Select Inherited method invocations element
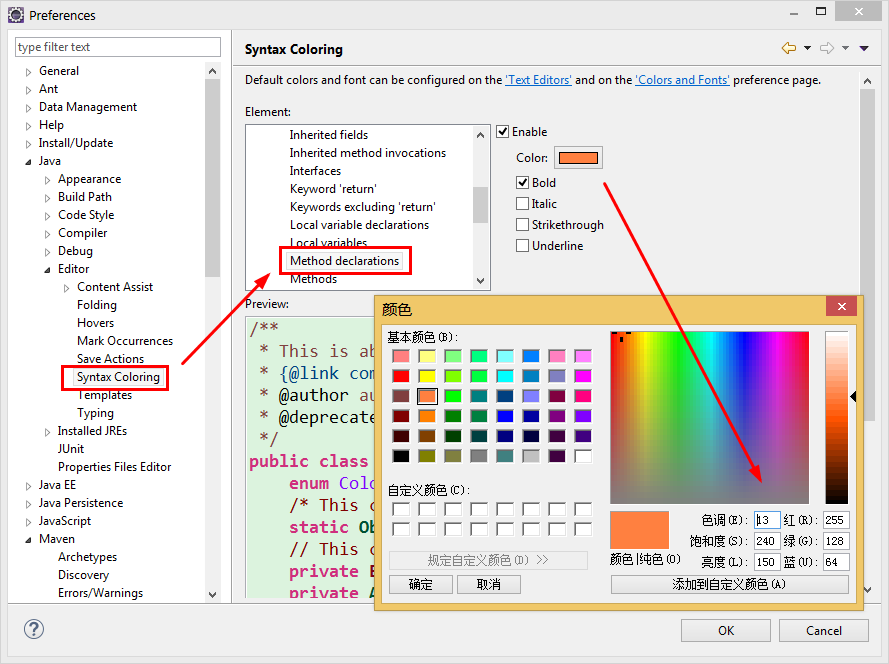The height and width of the screenshot is (664, 889). (367, 153)
